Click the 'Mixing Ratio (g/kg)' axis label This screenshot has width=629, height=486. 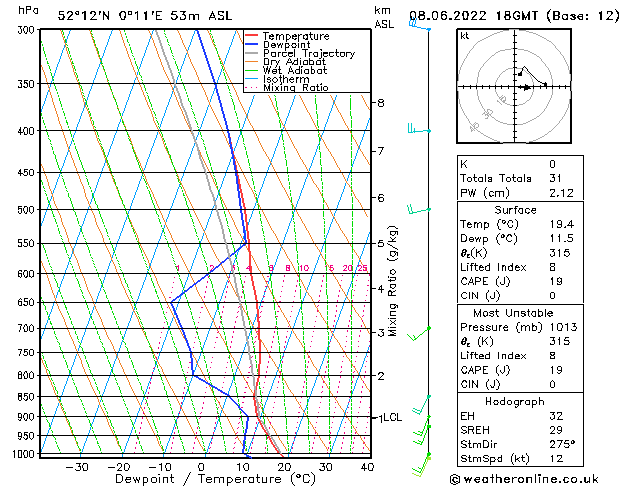click(x=392, y=281)
